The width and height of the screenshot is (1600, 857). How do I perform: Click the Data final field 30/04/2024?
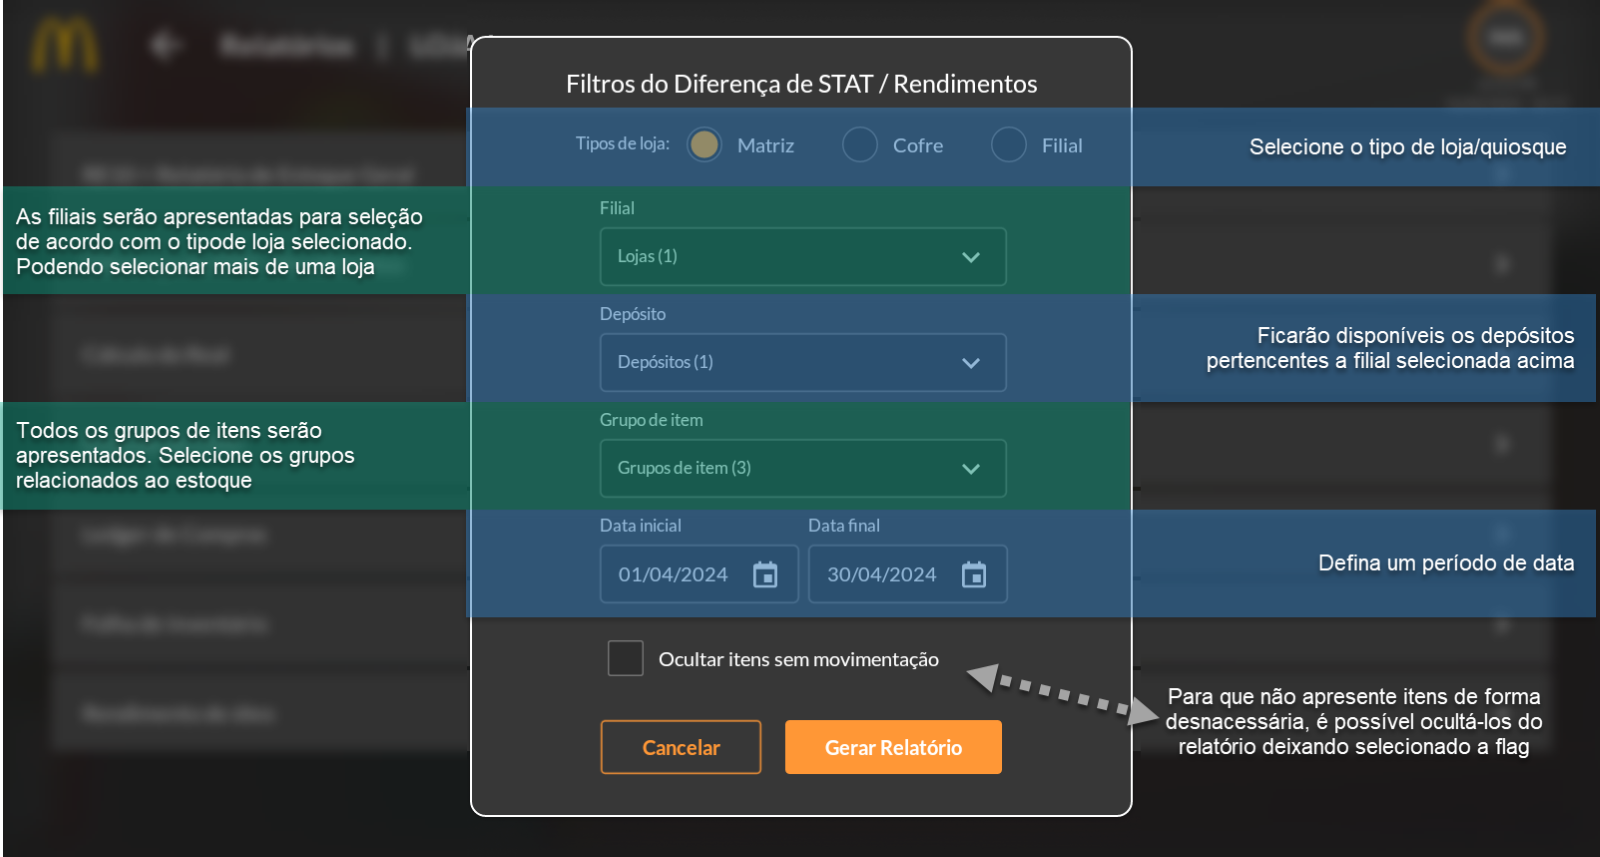point(907,574)
